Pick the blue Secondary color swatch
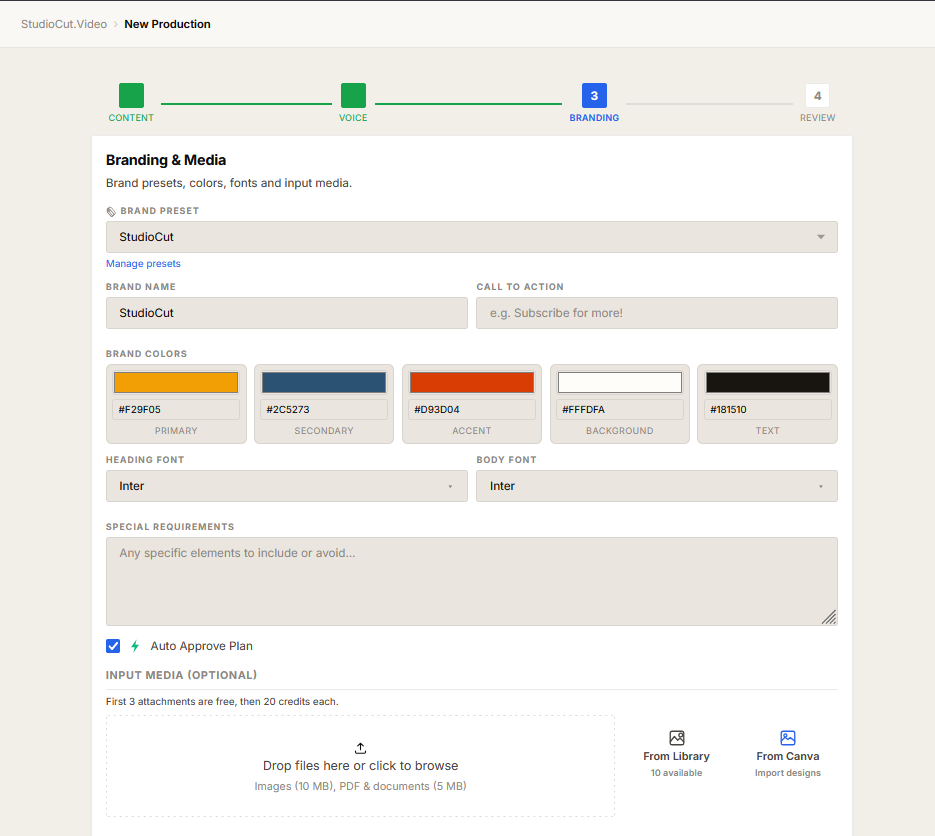935x836 pixels. click(324, 382)
